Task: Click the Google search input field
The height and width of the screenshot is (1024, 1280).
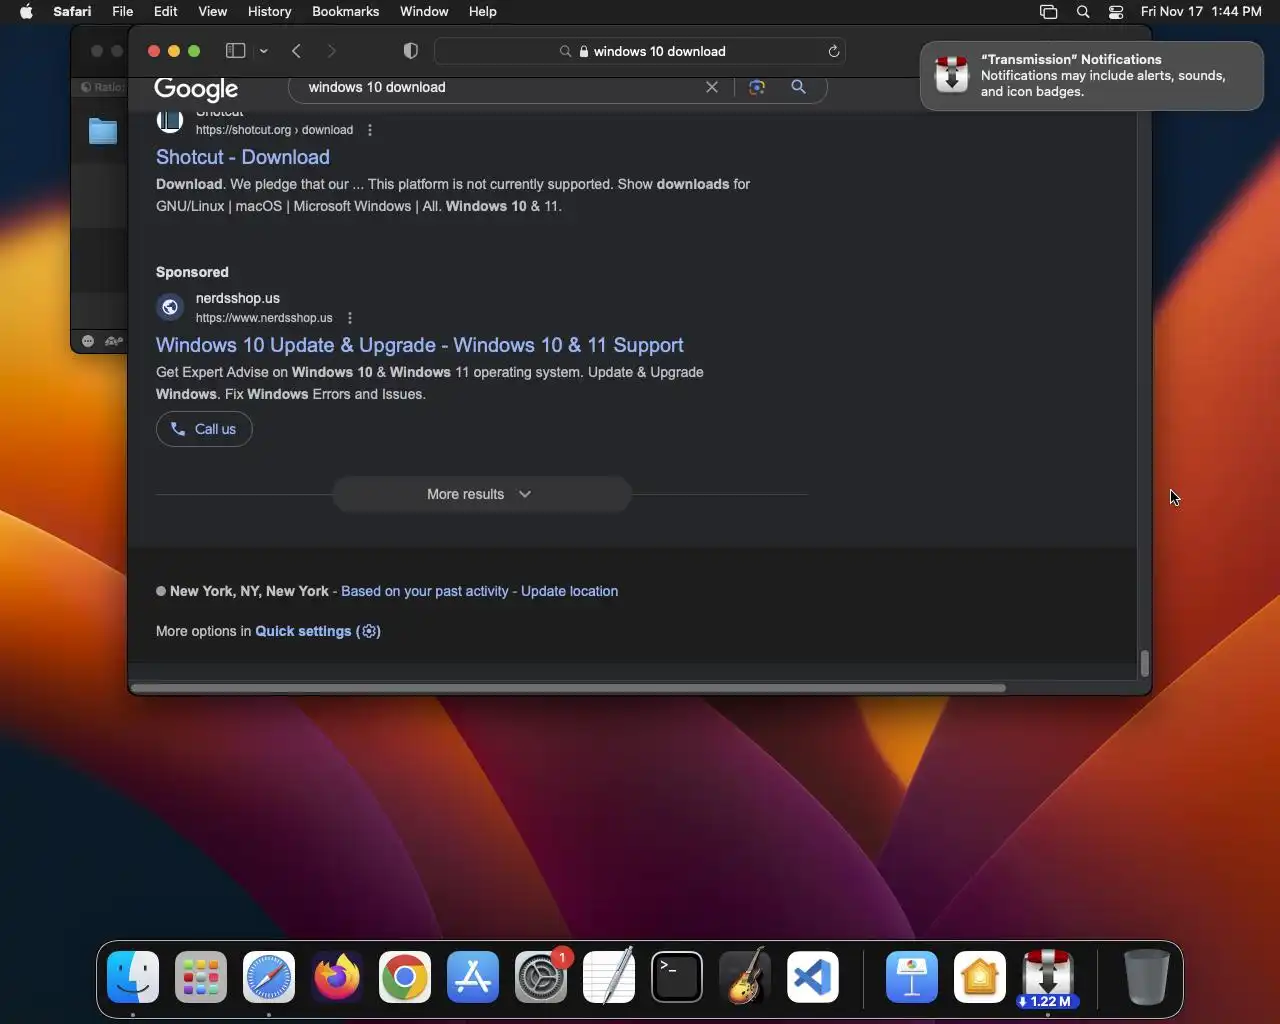Action: (500, 87)
